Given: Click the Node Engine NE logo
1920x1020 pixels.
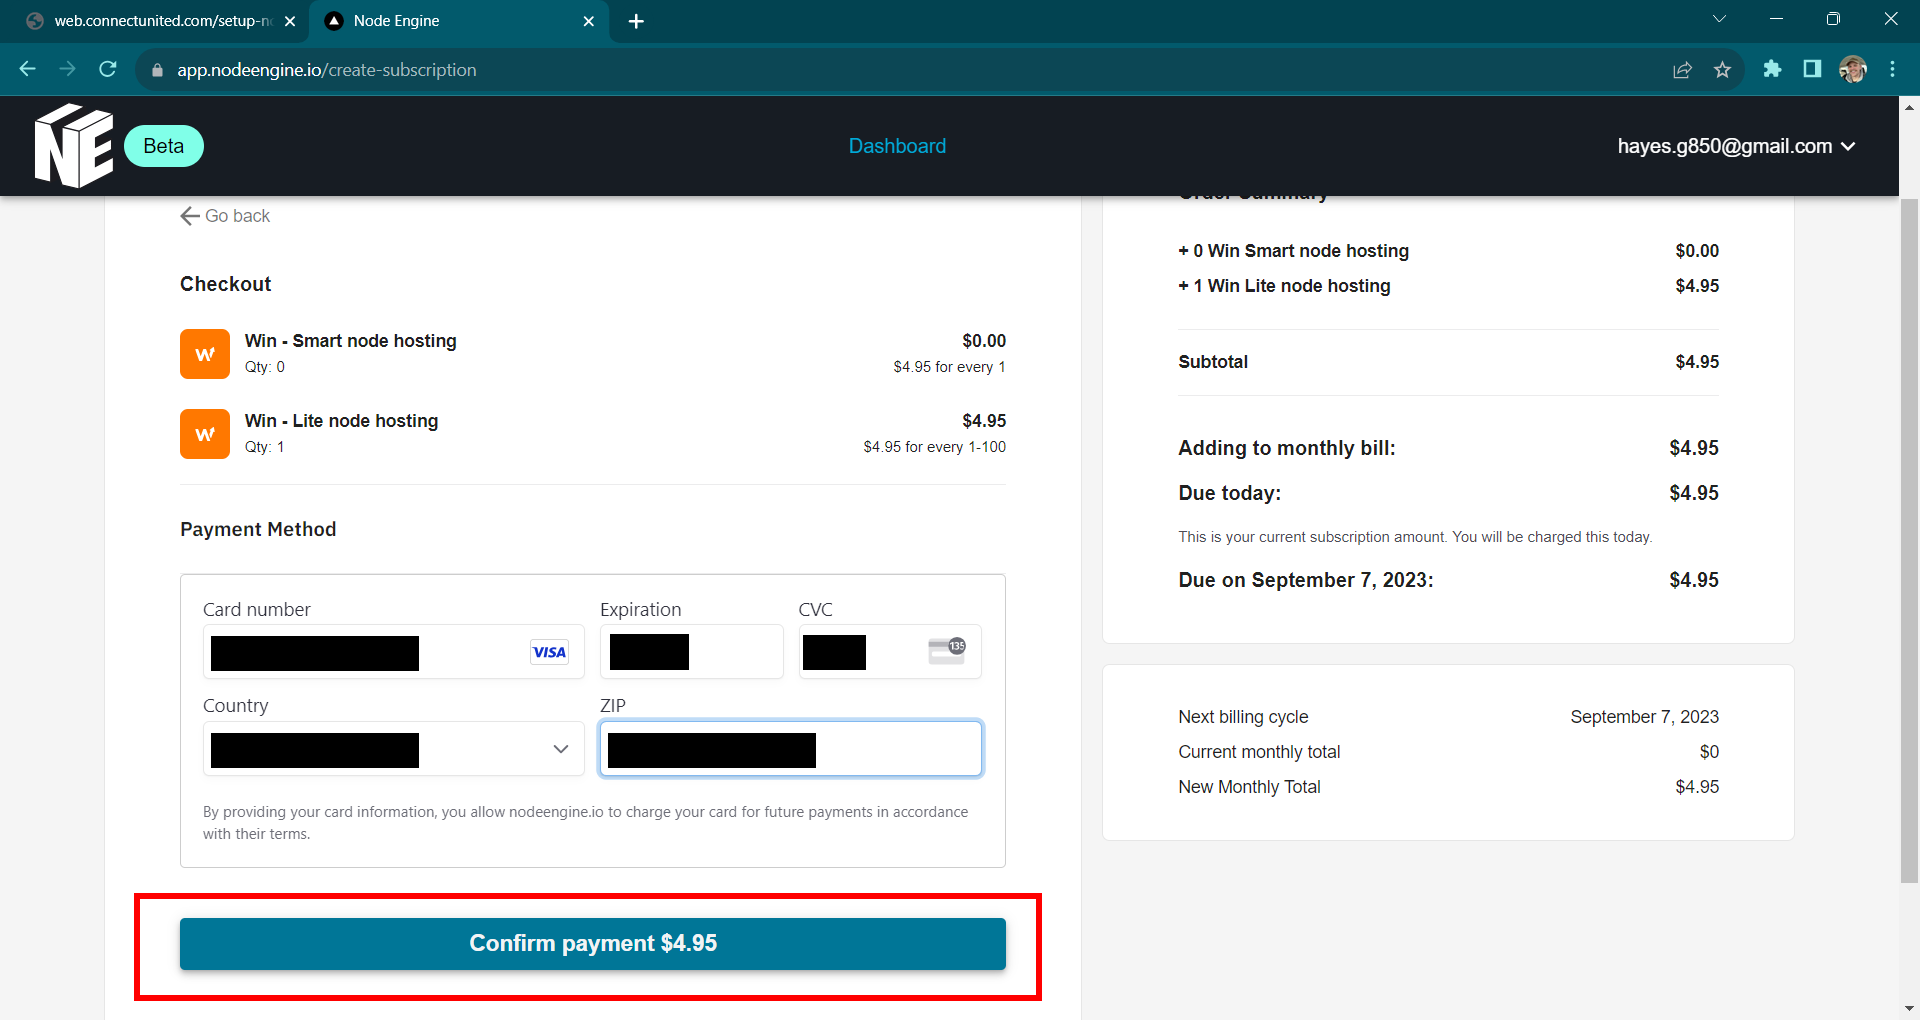Looking at the screenshot, I should (x=74, y=146).
